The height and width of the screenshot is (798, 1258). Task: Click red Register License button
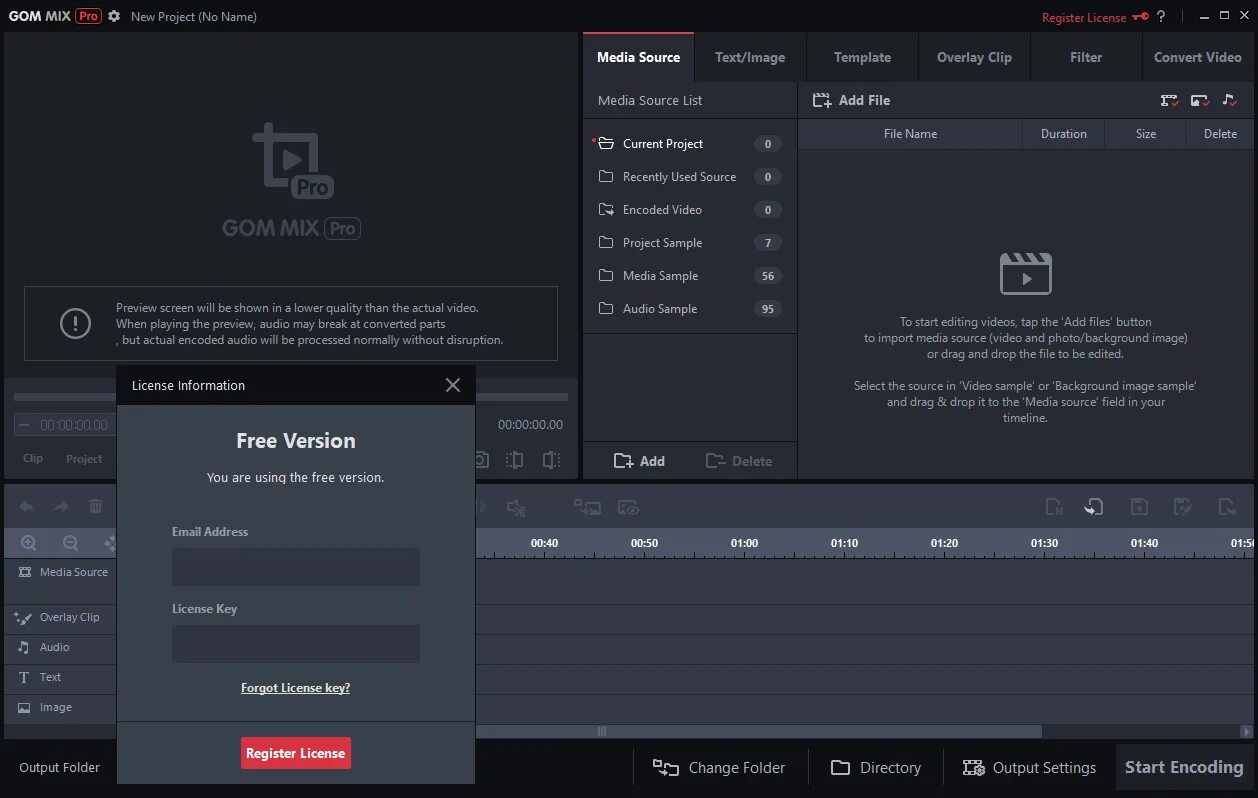pos(296,753)
